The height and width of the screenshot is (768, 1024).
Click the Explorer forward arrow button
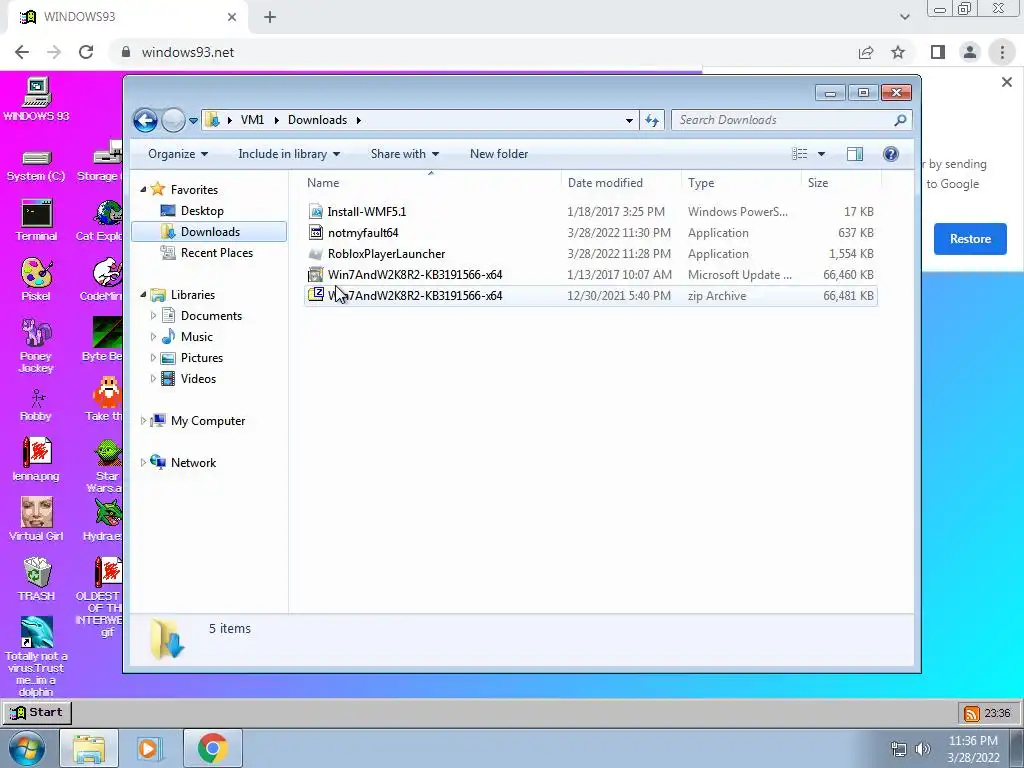tap(173, 120)
